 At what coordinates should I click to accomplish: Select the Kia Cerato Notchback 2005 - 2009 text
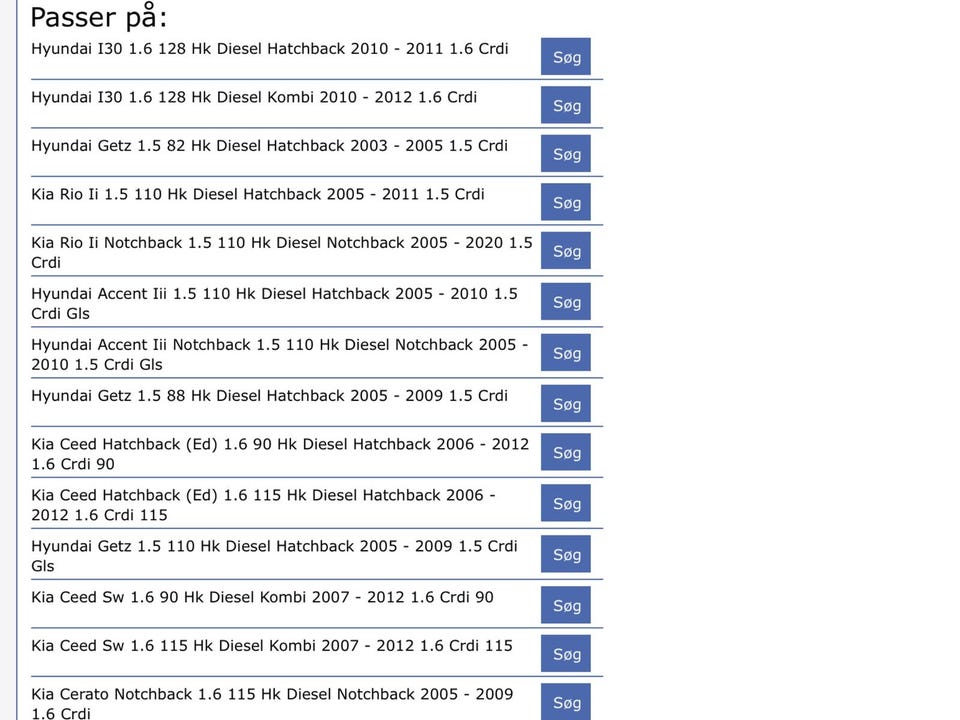coord(272,703)
